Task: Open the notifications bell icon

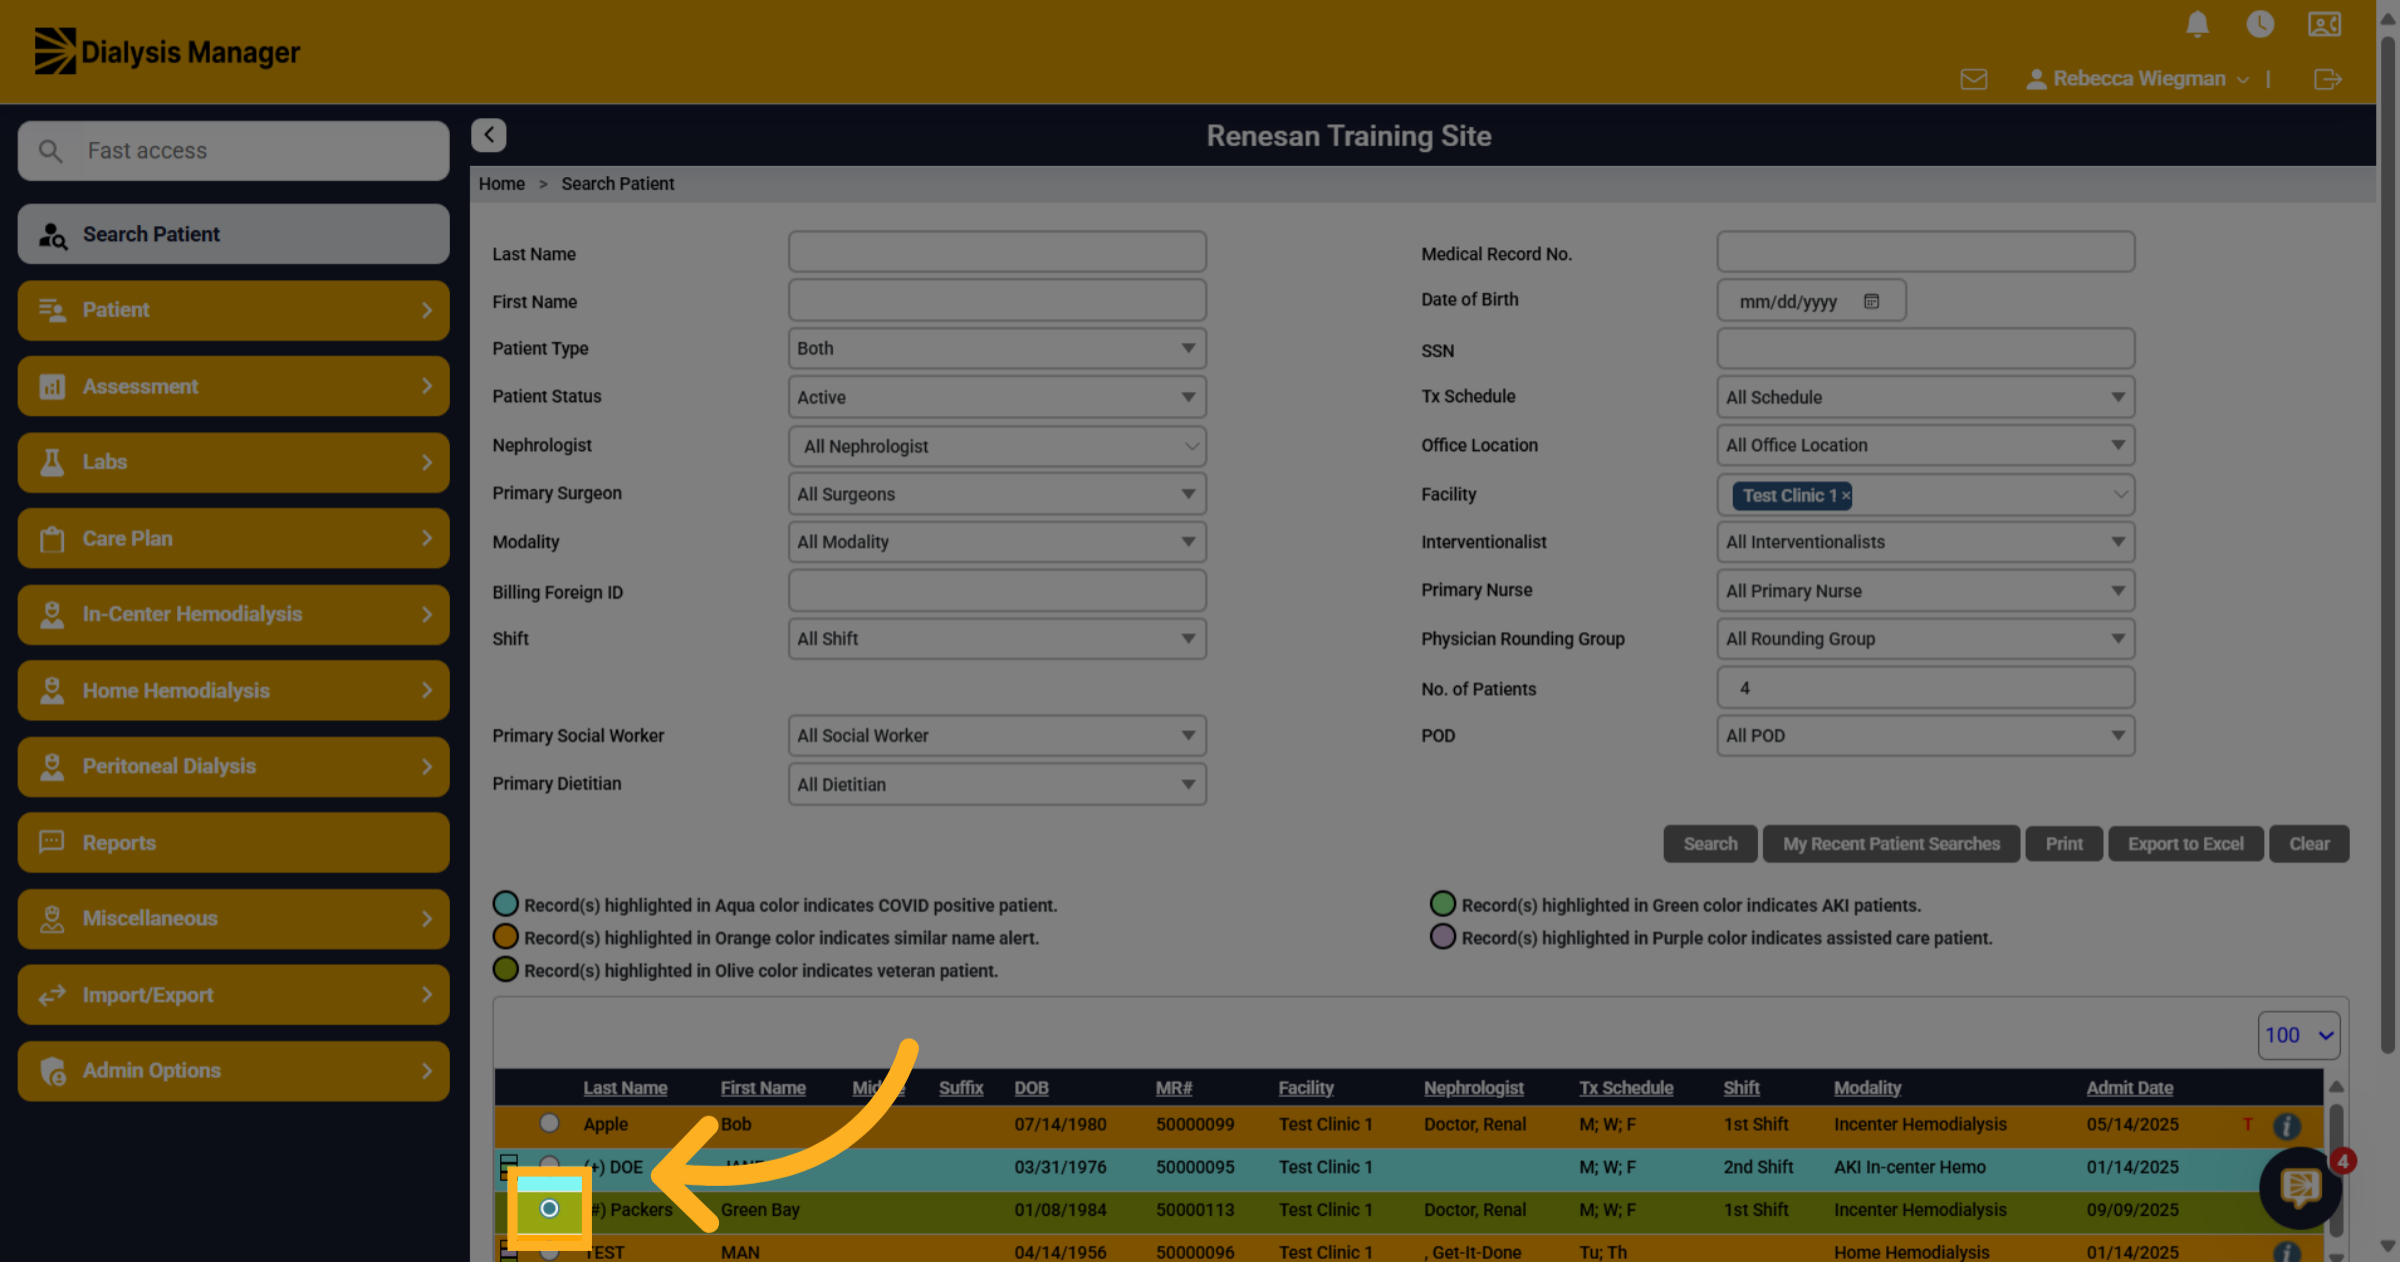Action: tap(2197, 23)
